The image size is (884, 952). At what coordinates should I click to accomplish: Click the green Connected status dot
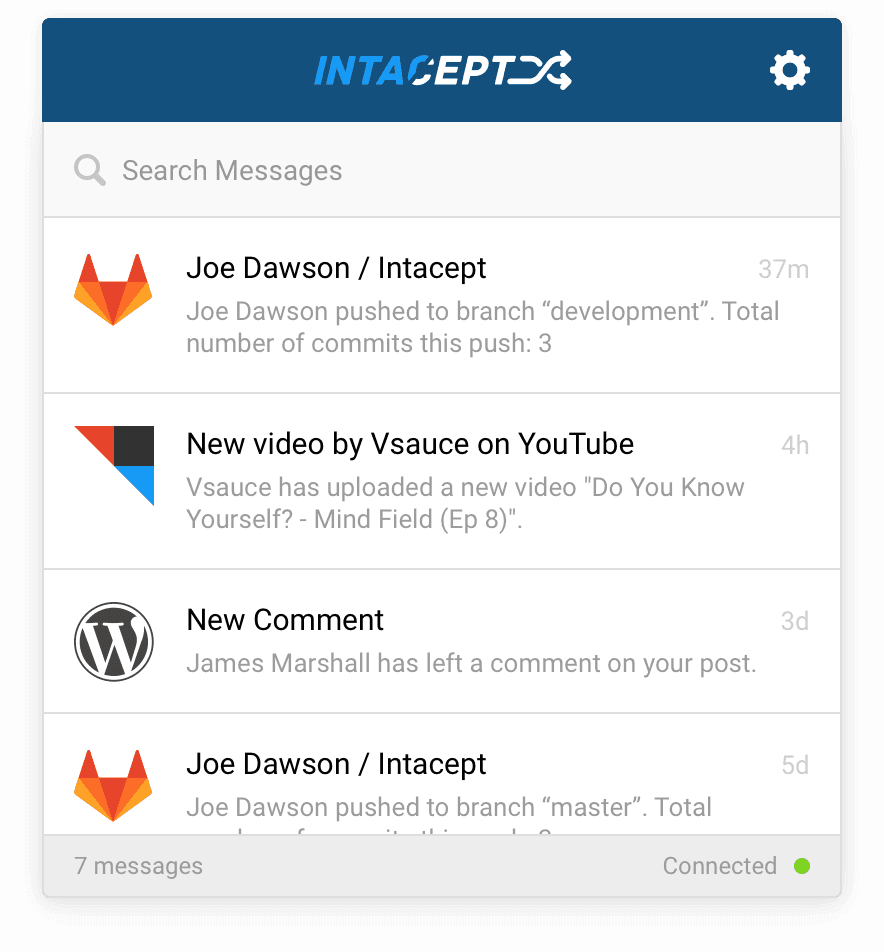pyautogui.click(x=802, y=866)
